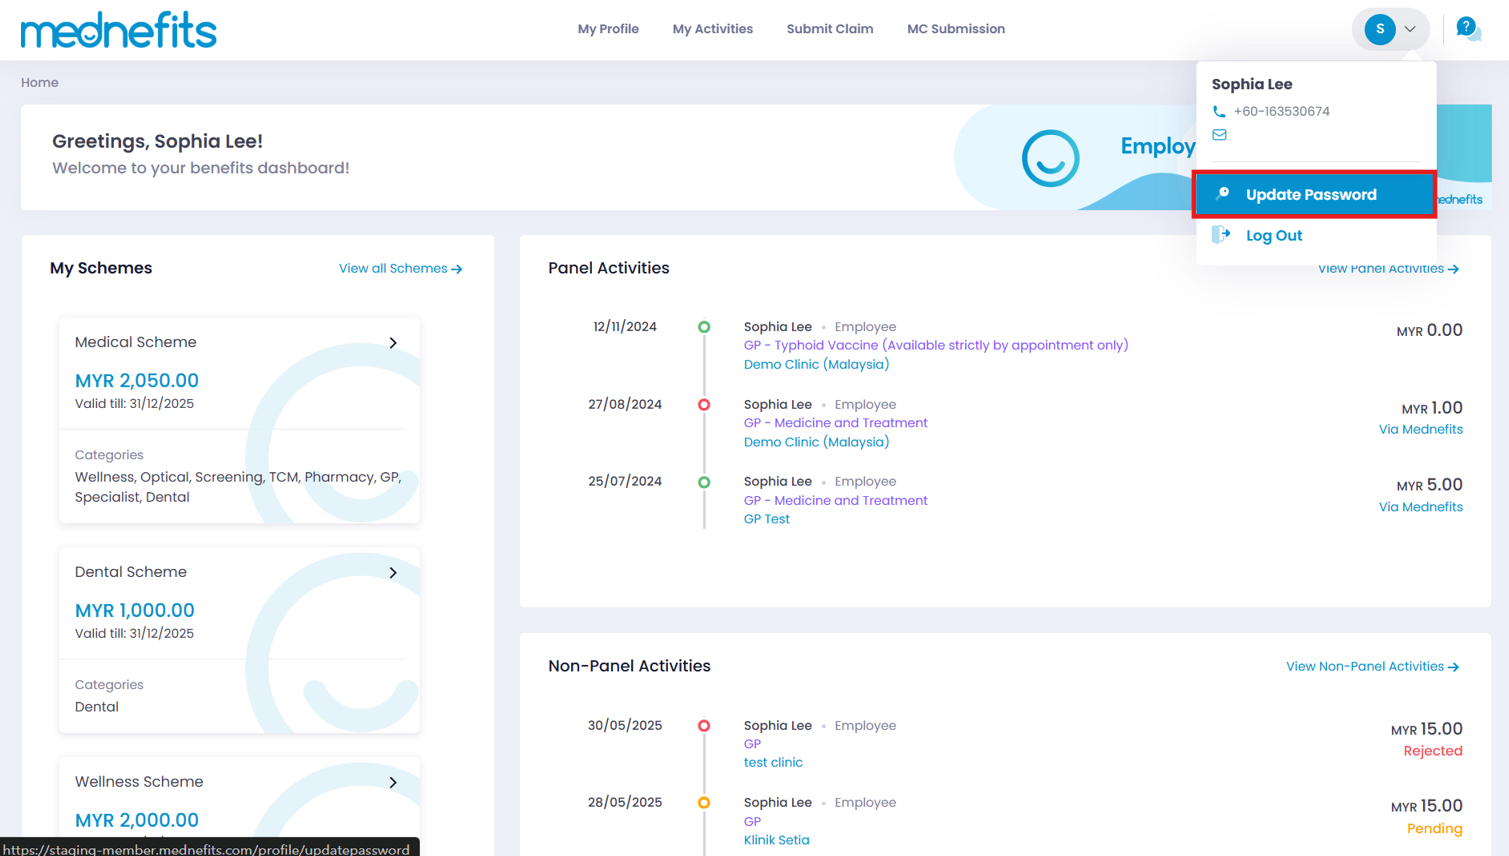Screen dimensions: 1509x856
Task: Open MC Submission page
Action: (x=955, y=29)
